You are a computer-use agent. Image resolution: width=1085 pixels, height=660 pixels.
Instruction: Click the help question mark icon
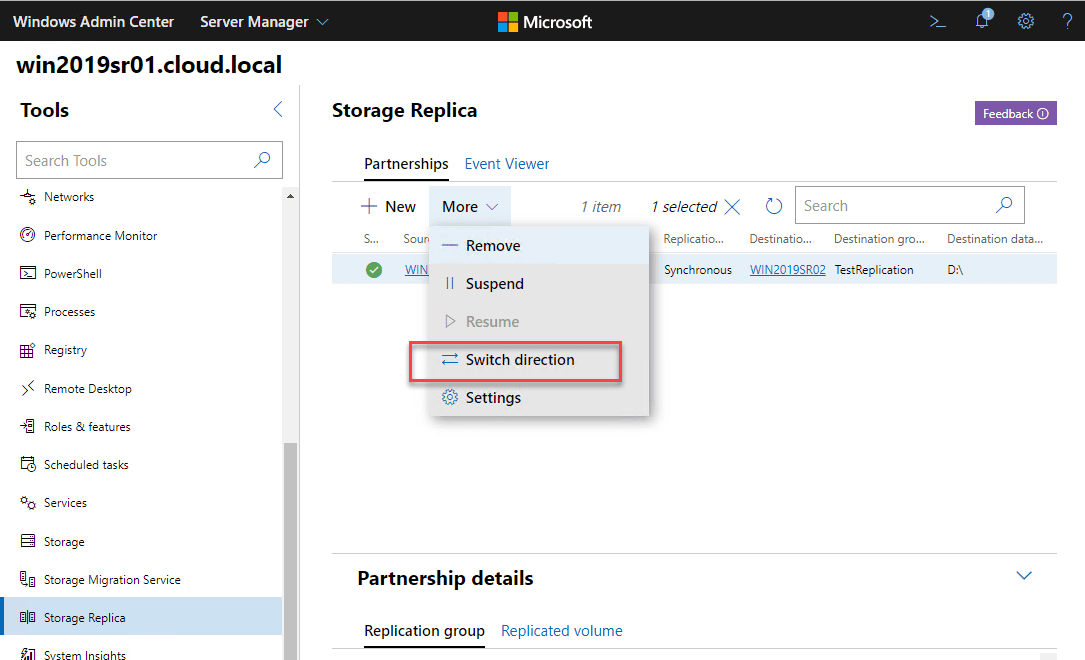[x=1067, y=21]
